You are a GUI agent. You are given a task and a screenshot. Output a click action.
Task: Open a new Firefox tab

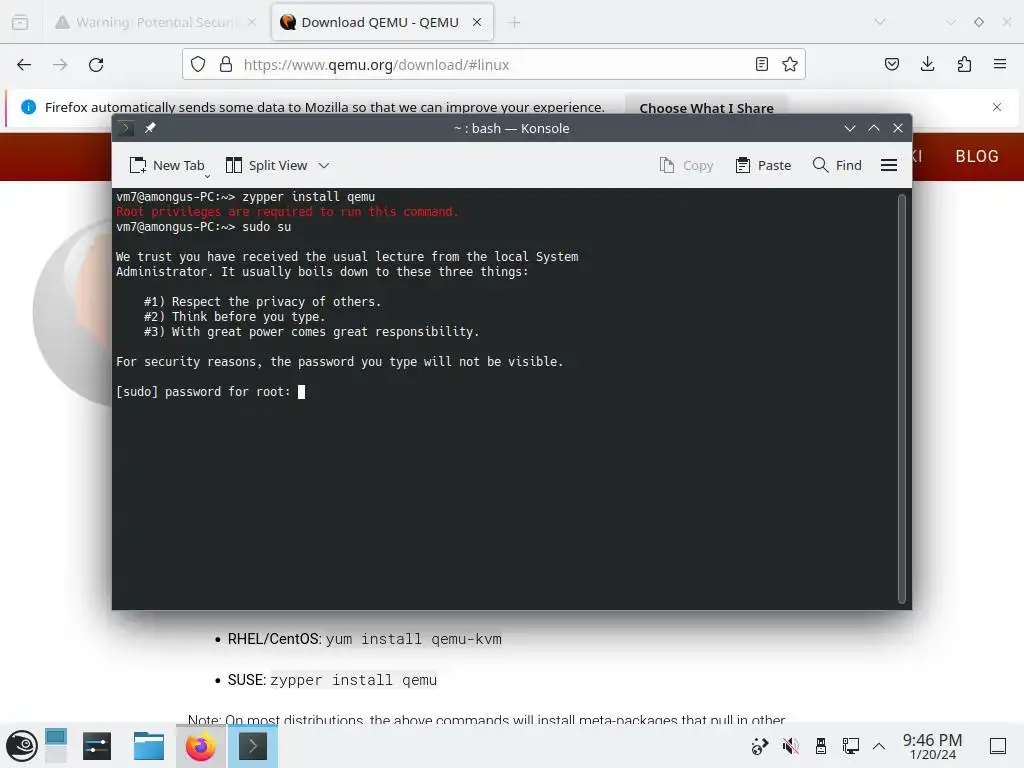pos(515,22)
